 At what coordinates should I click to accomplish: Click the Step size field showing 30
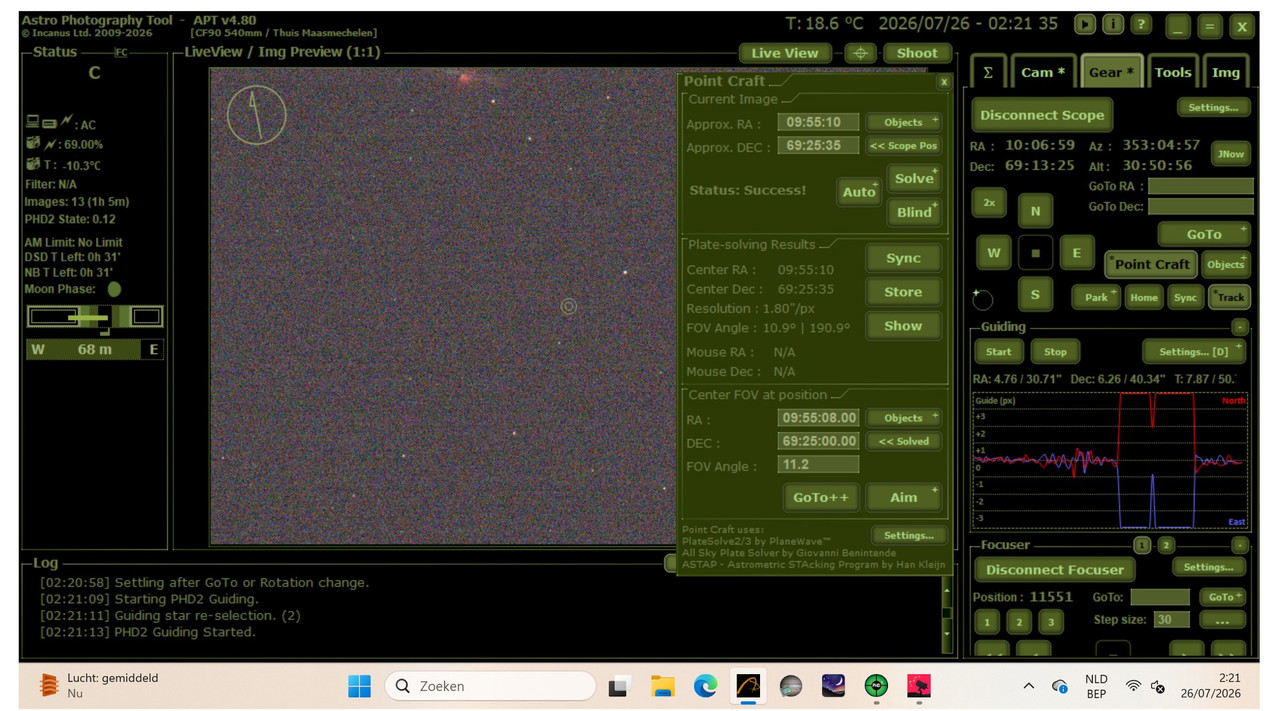(x=1171, y=620)
